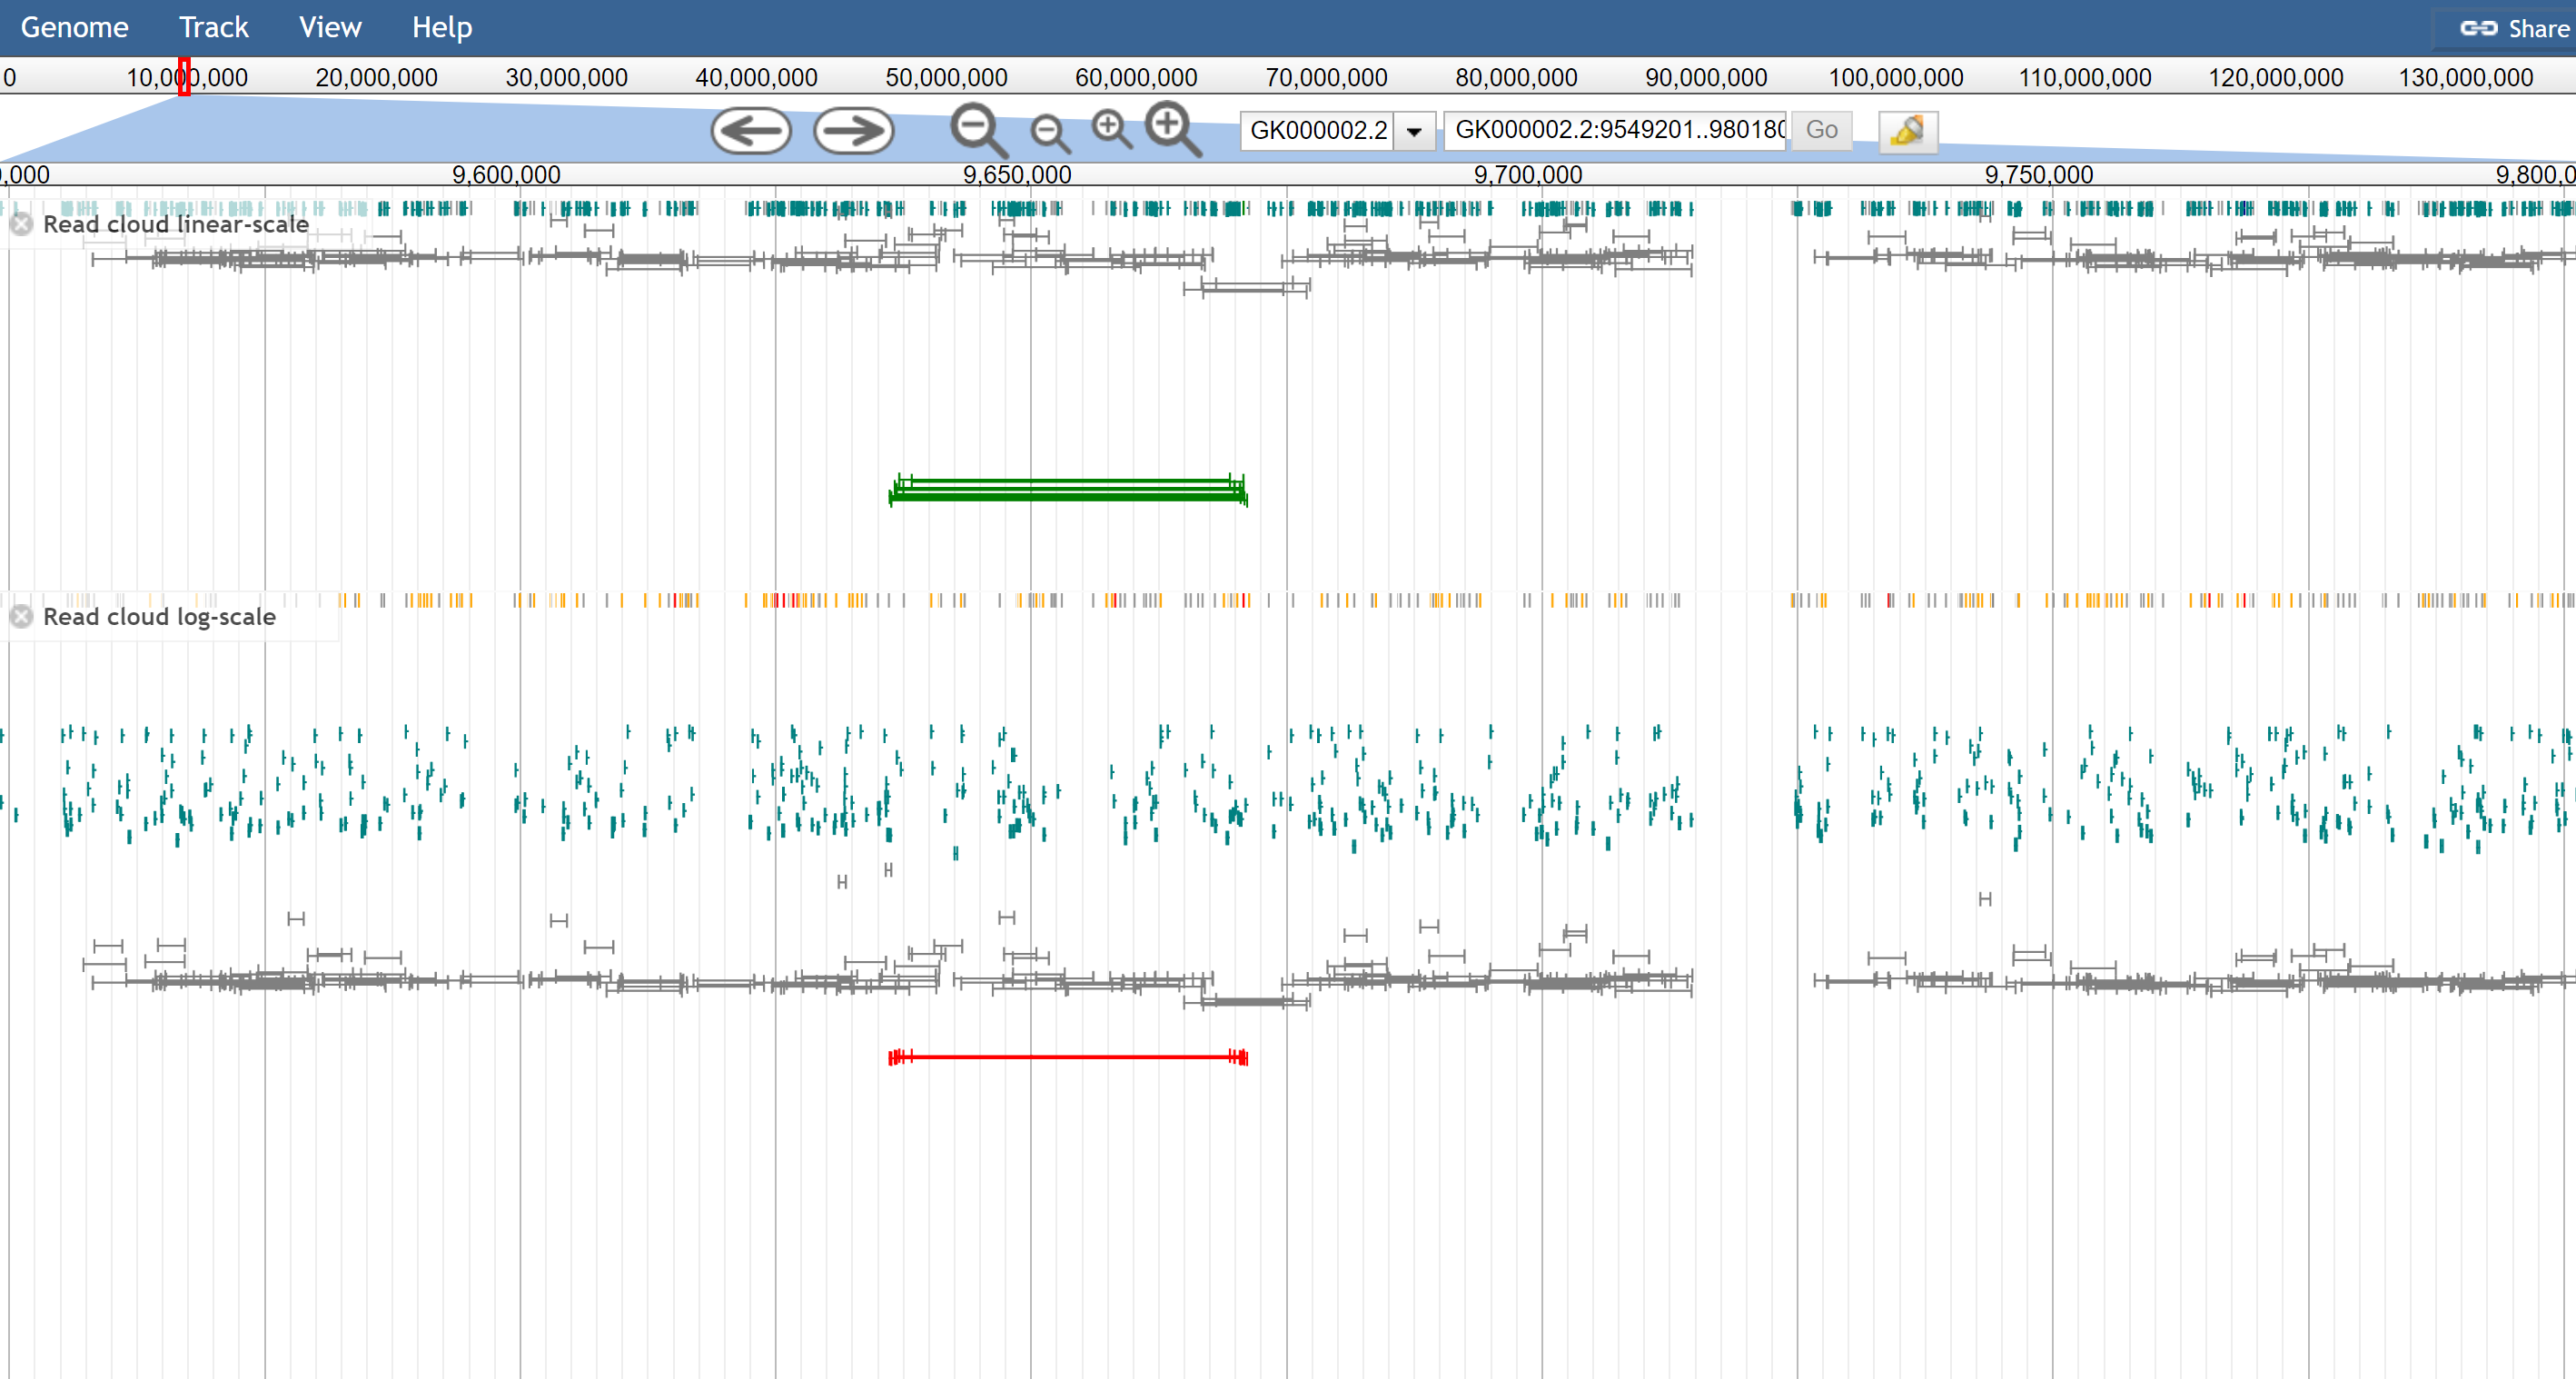
Task: Click 9,600,000 on the zoomed ruler
Action: point(506,174)
